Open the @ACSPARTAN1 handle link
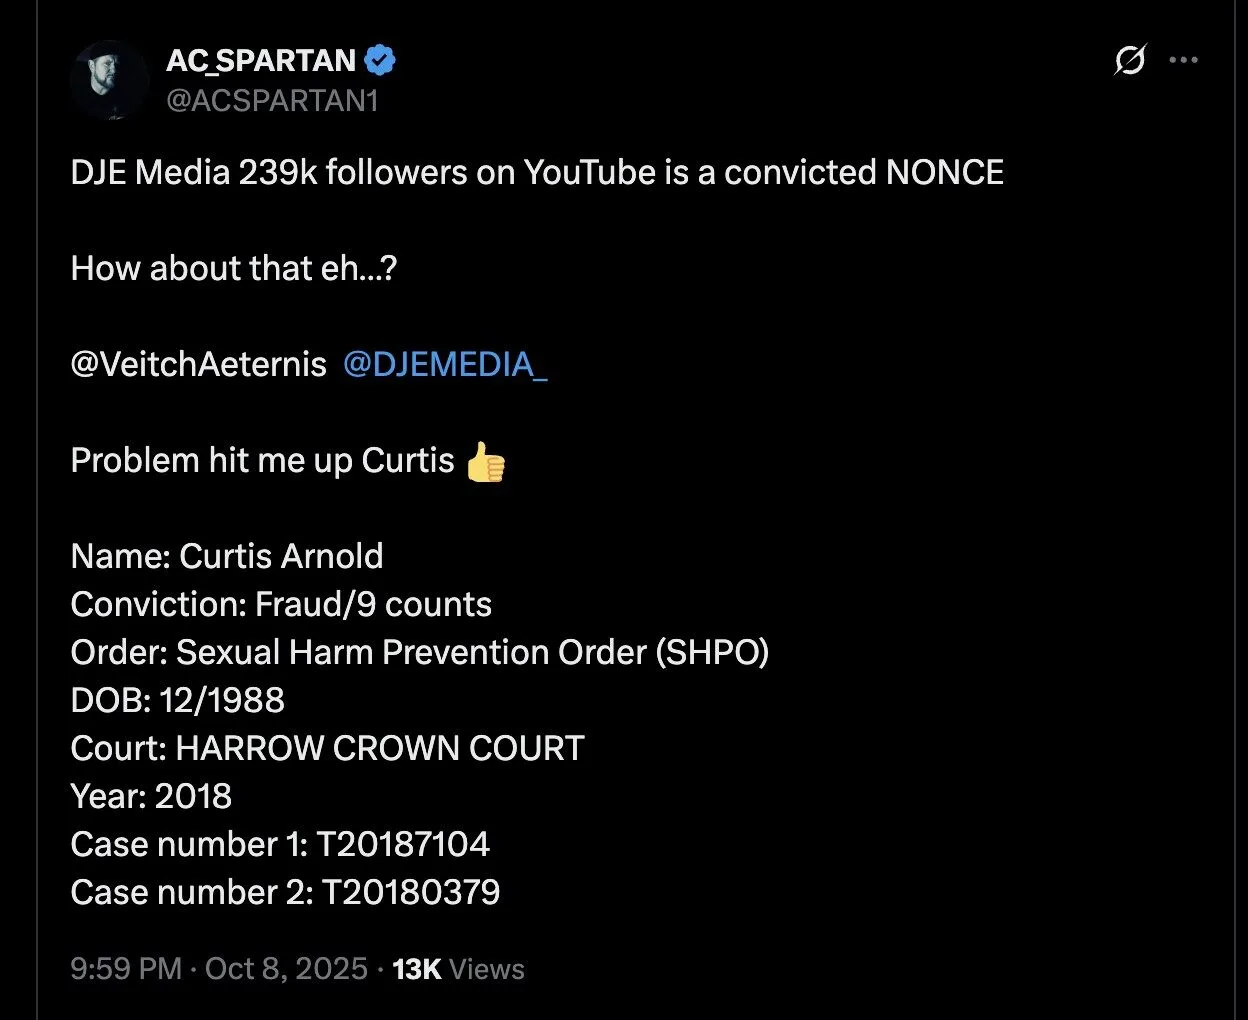This screenshot has height=1020, width=1248. [272, 101]
